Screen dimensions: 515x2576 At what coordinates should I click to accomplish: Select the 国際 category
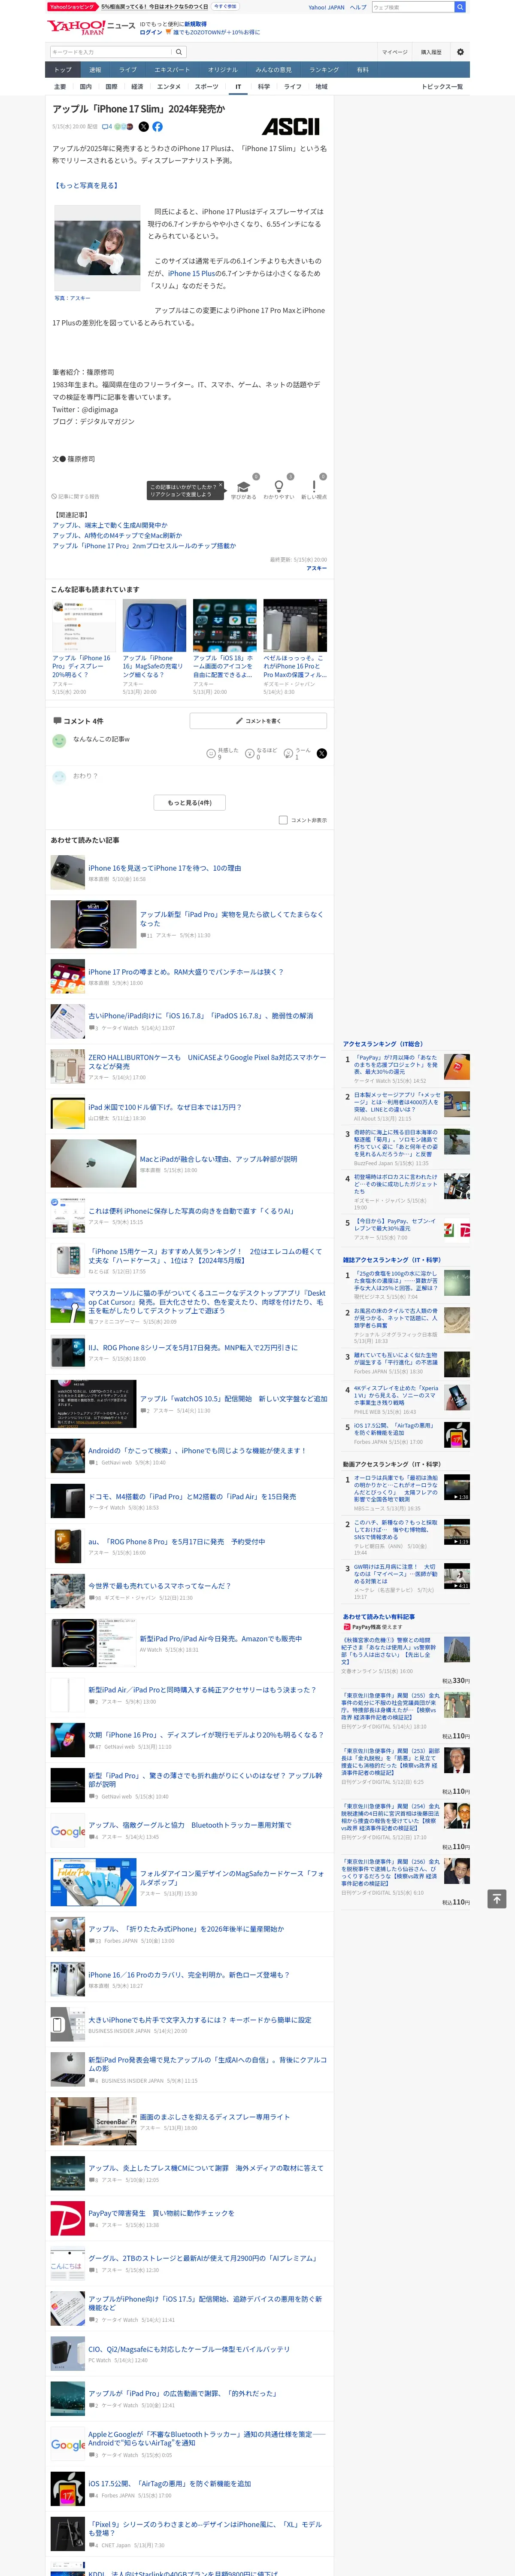tap(111, 87)
